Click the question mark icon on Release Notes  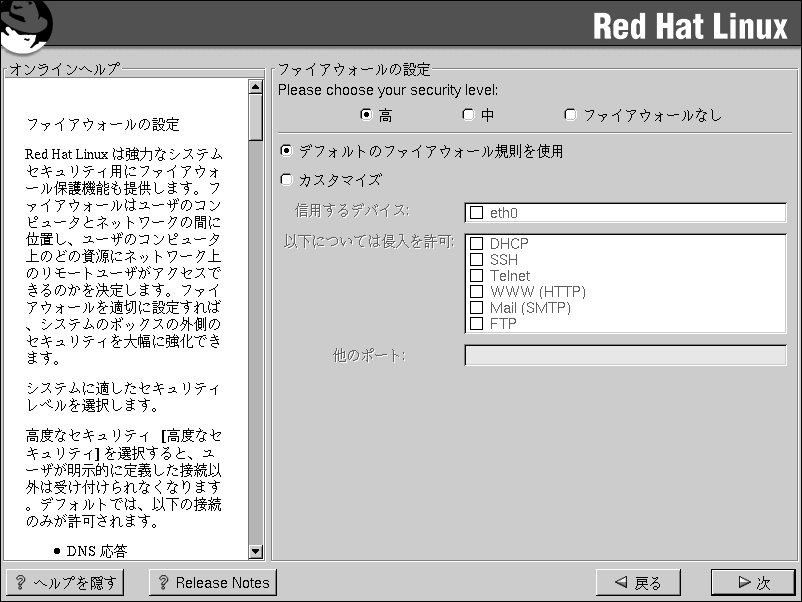click(163, 583)
